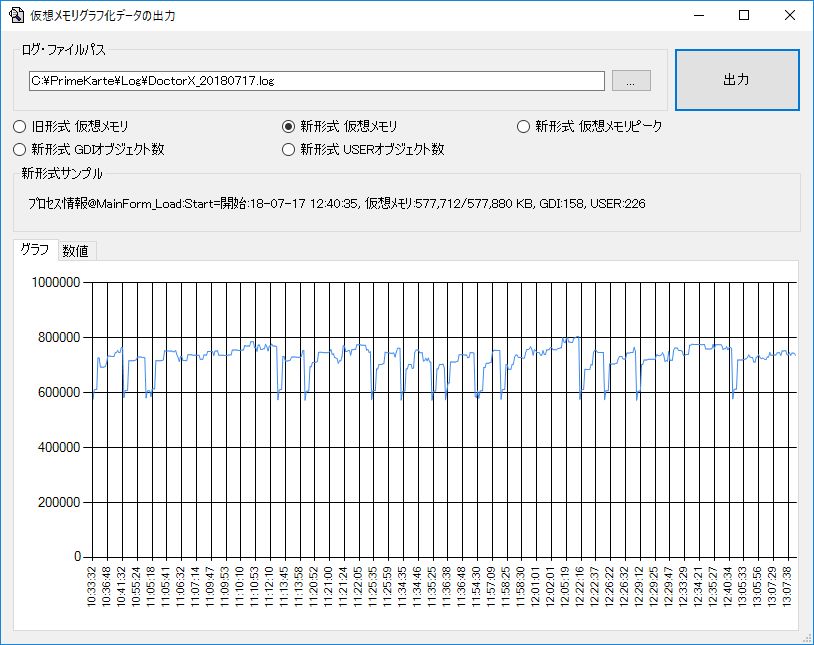Open the 数値 tab

[x=76, y=251]
